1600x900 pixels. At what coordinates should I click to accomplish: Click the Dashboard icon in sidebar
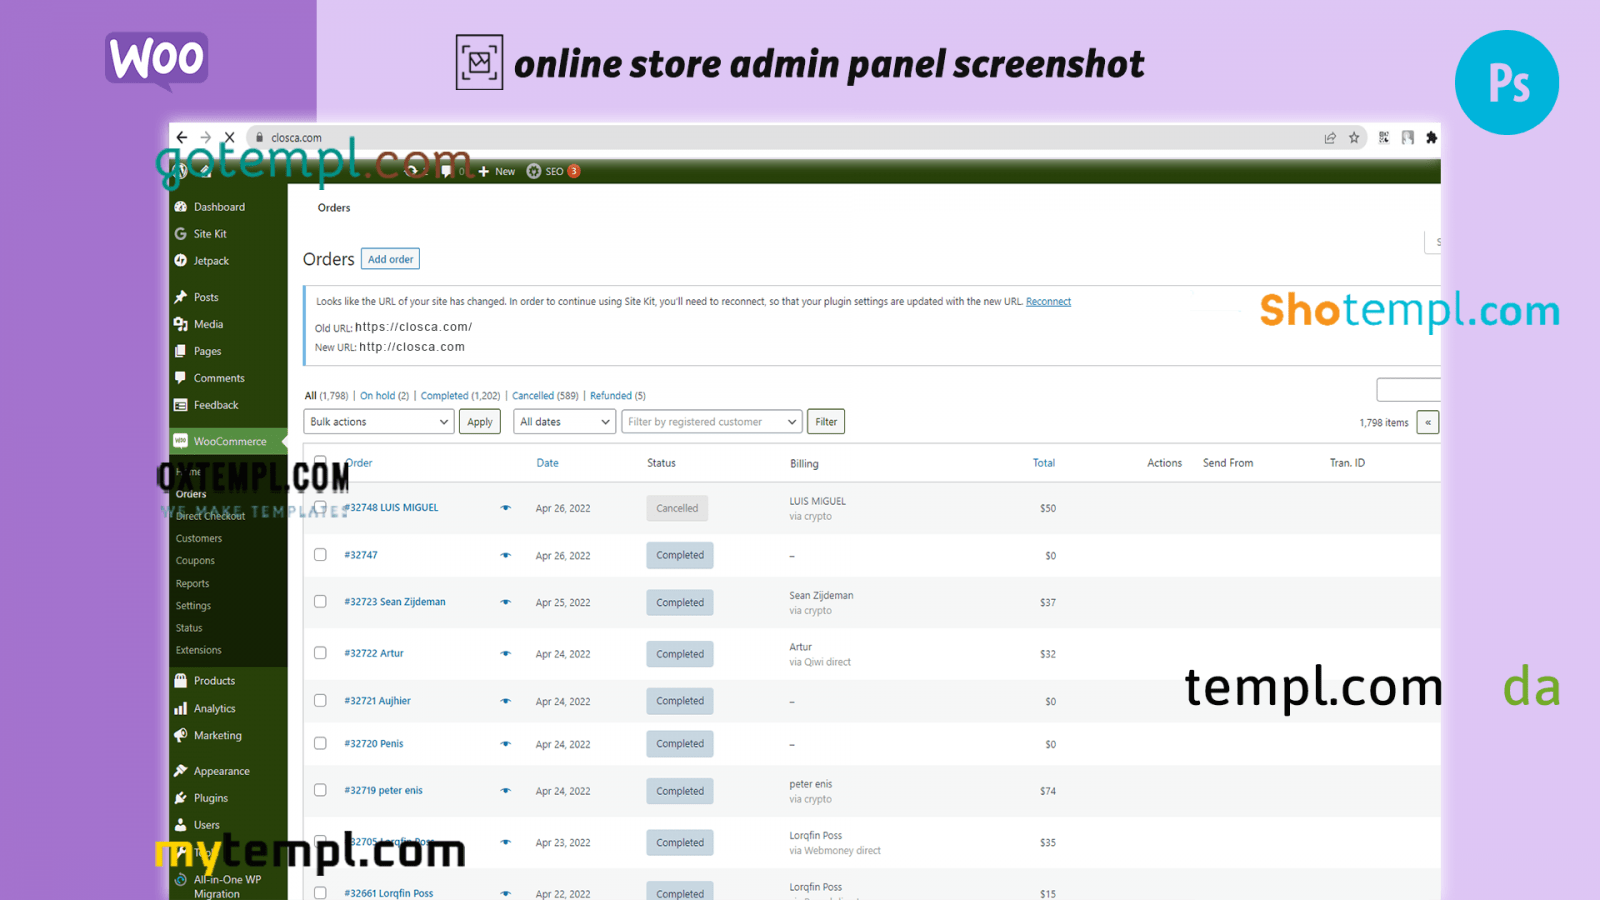(x=181, y=207)
